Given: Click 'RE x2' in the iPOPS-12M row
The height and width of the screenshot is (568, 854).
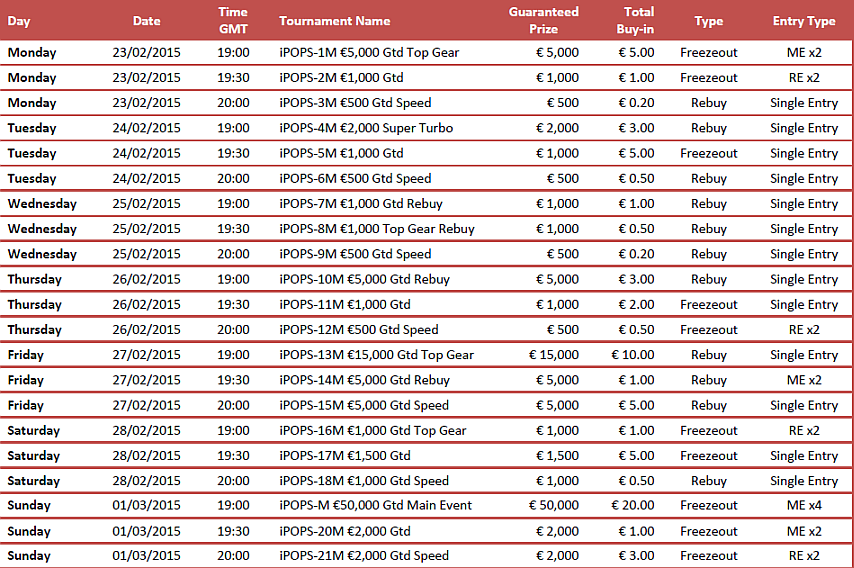Looking at the screenshot, I should tap(804, 329).
